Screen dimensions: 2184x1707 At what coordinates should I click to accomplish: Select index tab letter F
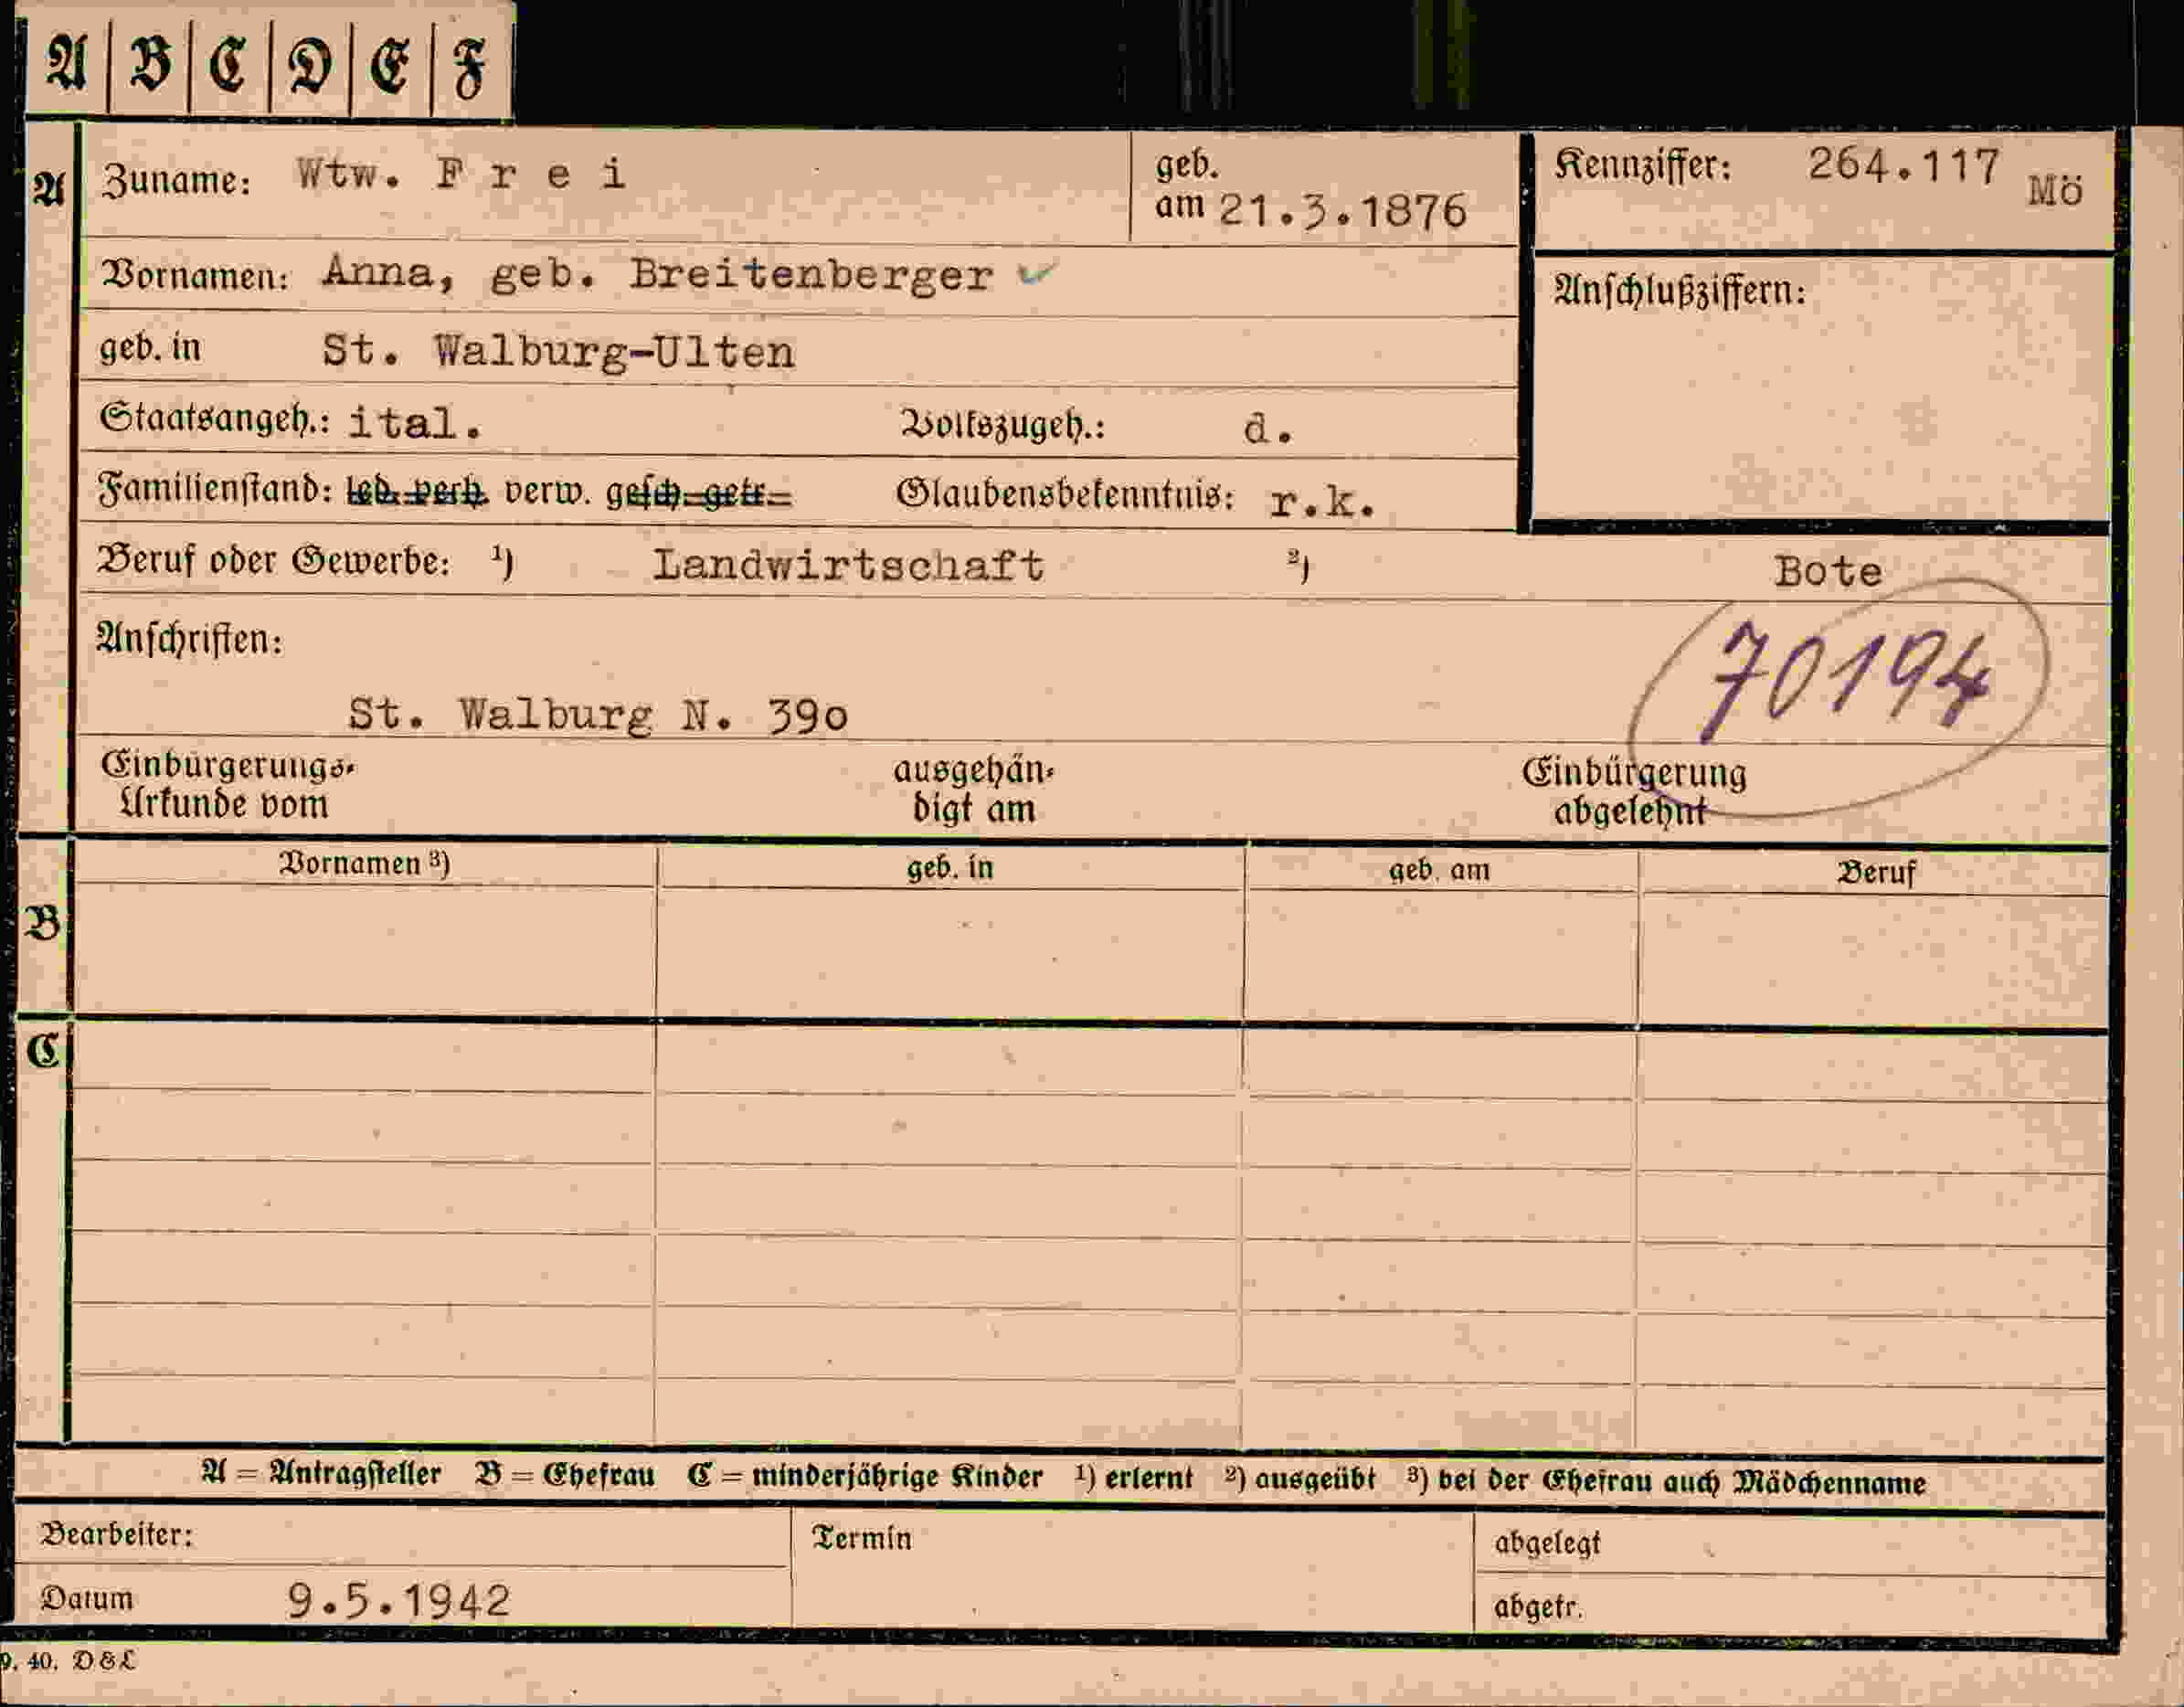click(x=470, y=68)
